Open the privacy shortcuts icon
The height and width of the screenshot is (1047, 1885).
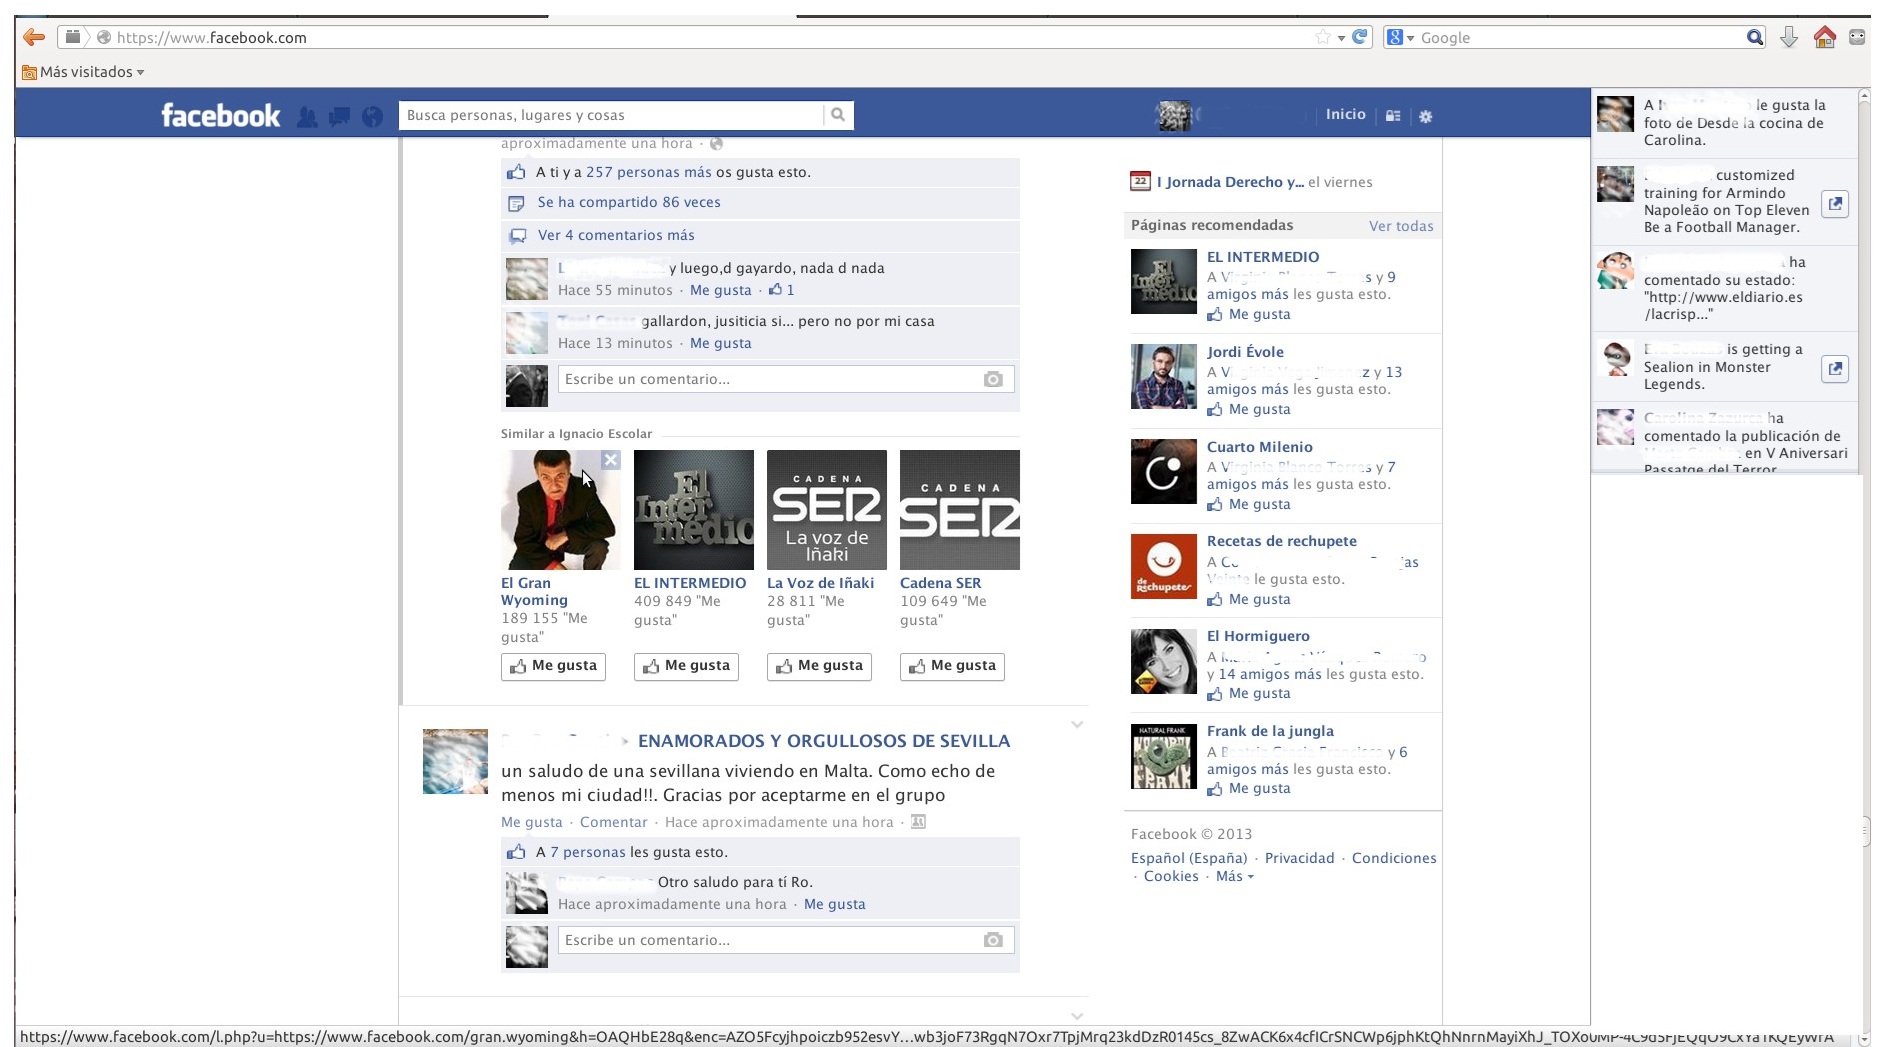(x=1393, y=116)
